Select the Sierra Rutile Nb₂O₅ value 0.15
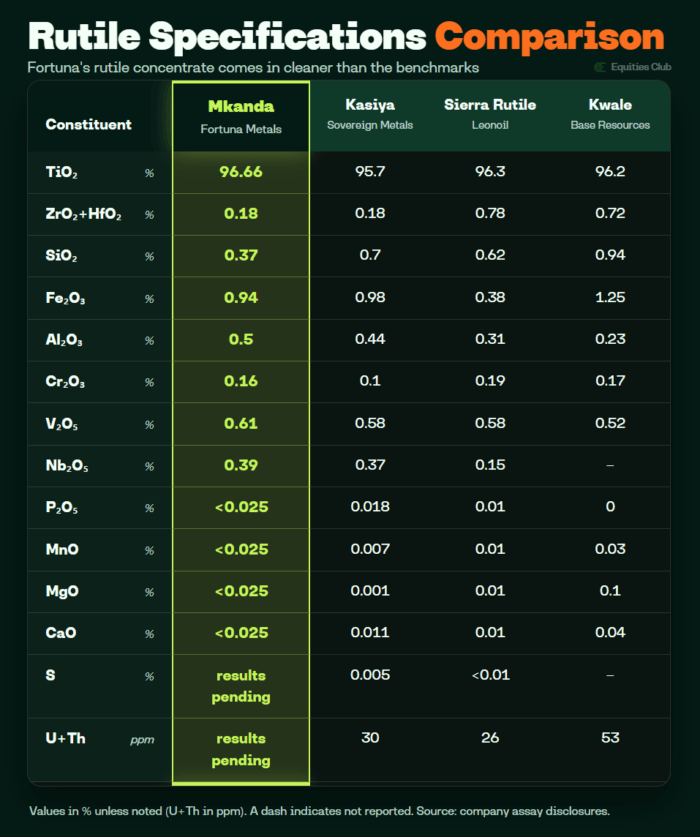 [x=490, y=464]
